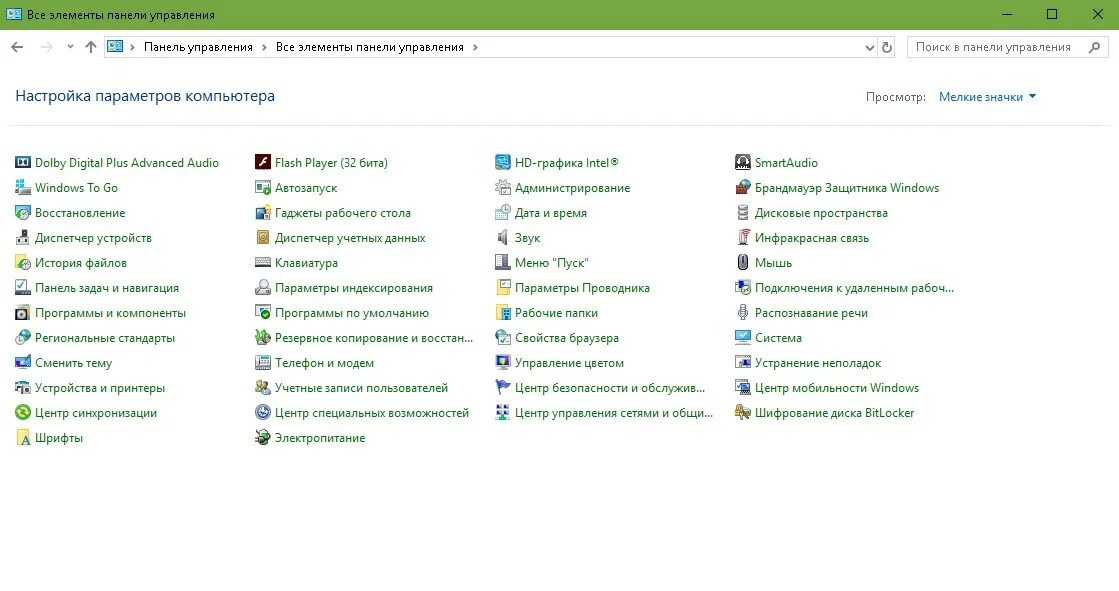Open Учетные записи пользователей
1119x591 pixels.
[361, 388]
